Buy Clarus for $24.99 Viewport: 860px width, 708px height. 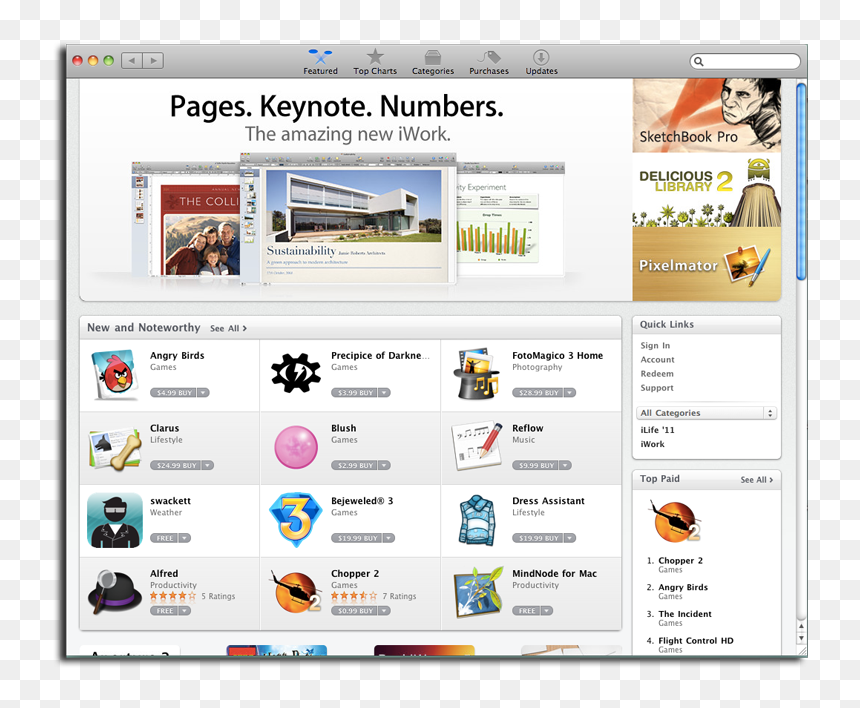(x=176, y=466)
